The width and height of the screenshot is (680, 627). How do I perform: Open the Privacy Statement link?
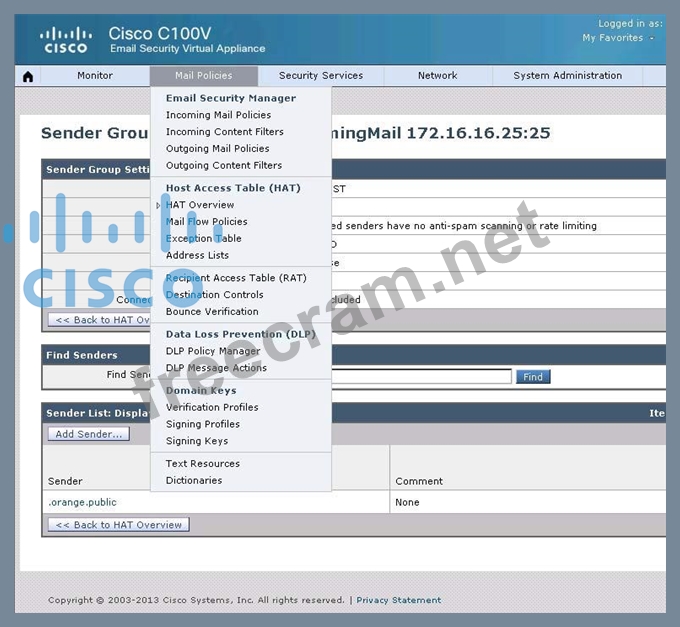pyautogui.click(x=398, y=600)
